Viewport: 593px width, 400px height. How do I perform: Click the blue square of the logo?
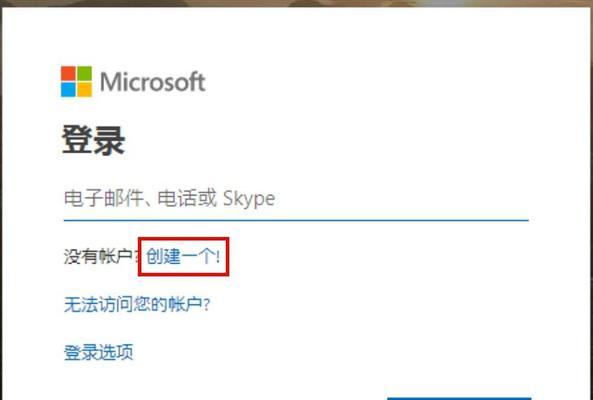(x=68, y=90)
